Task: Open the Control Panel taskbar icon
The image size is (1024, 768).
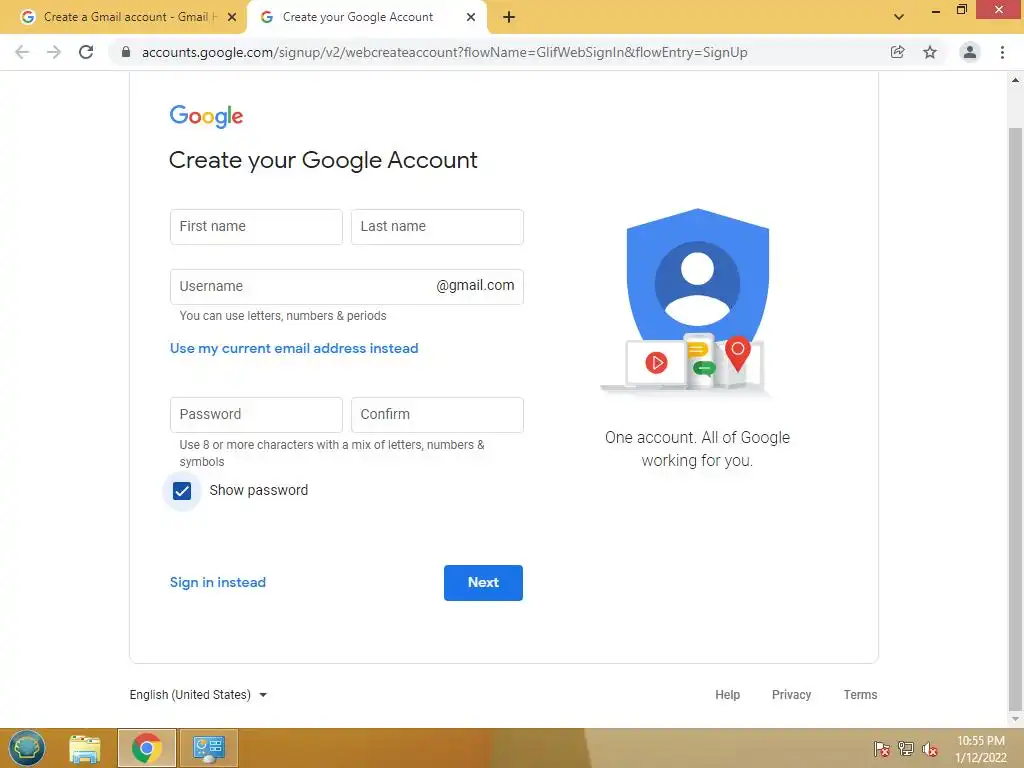Action: pos(208,748)
